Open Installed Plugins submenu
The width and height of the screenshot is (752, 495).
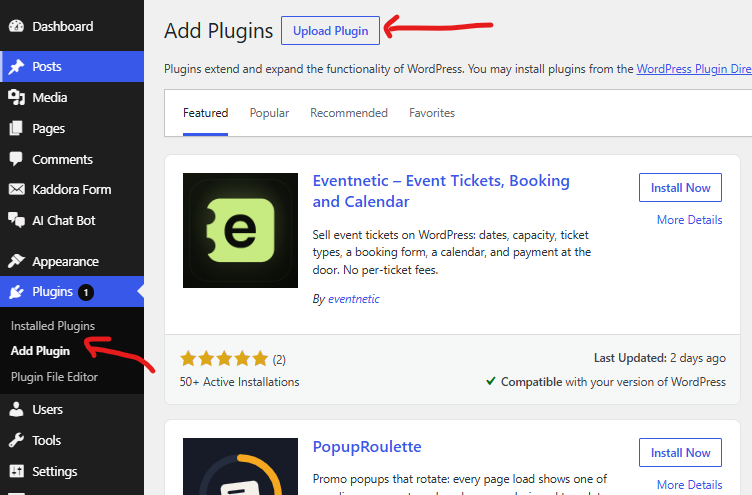(x=53, y=326)
